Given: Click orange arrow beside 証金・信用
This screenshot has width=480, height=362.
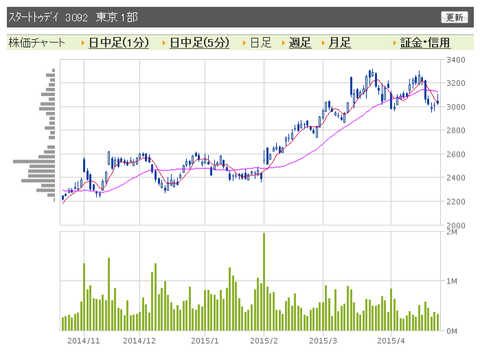Looking at the screenshot, I should 395,43.
